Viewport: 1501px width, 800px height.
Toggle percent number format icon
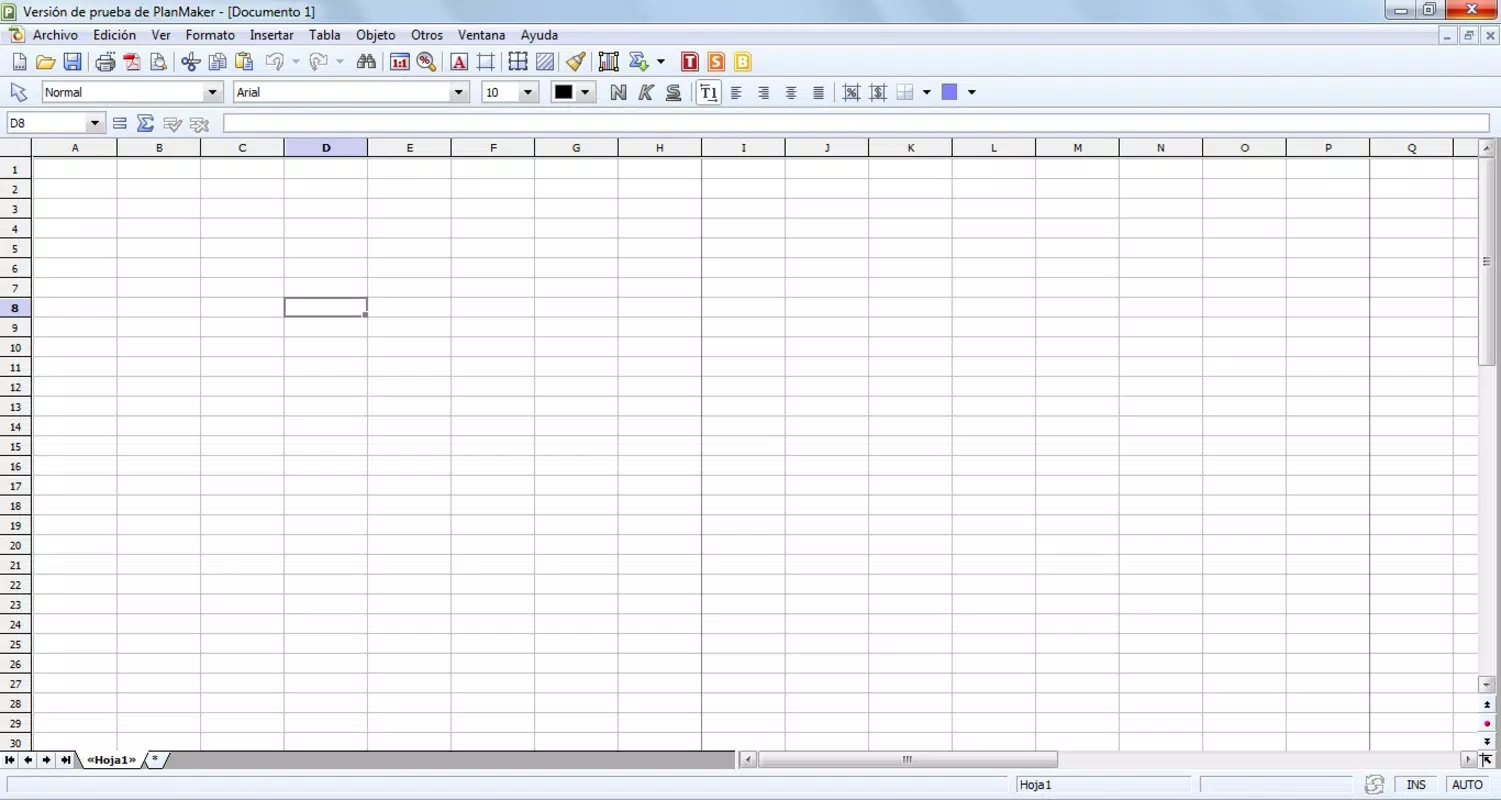pos(851,93)
